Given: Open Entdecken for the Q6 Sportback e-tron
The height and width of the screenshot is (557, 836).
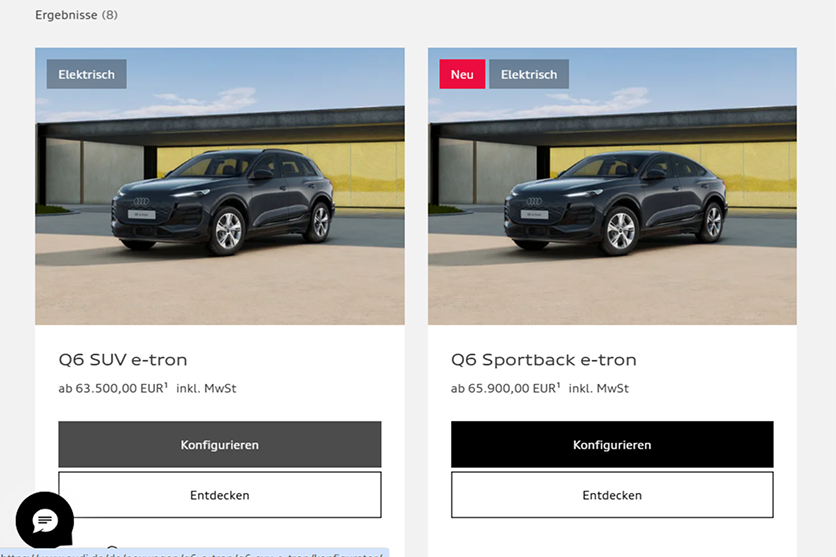Looking at the screenshot, I should click(612, 495).
